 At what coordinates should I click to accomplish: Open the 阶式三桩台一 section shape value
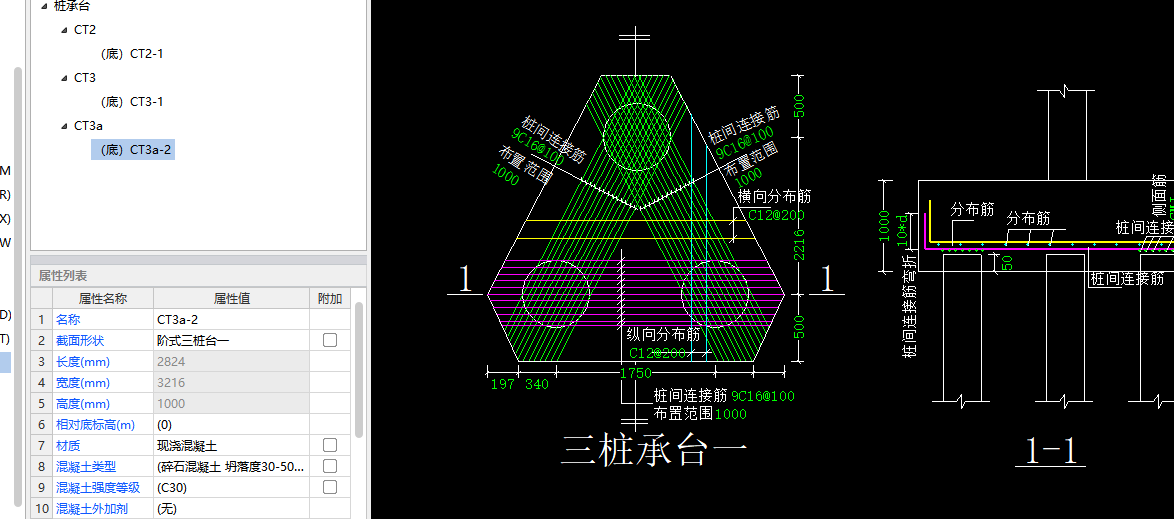[x=231, y=341]
